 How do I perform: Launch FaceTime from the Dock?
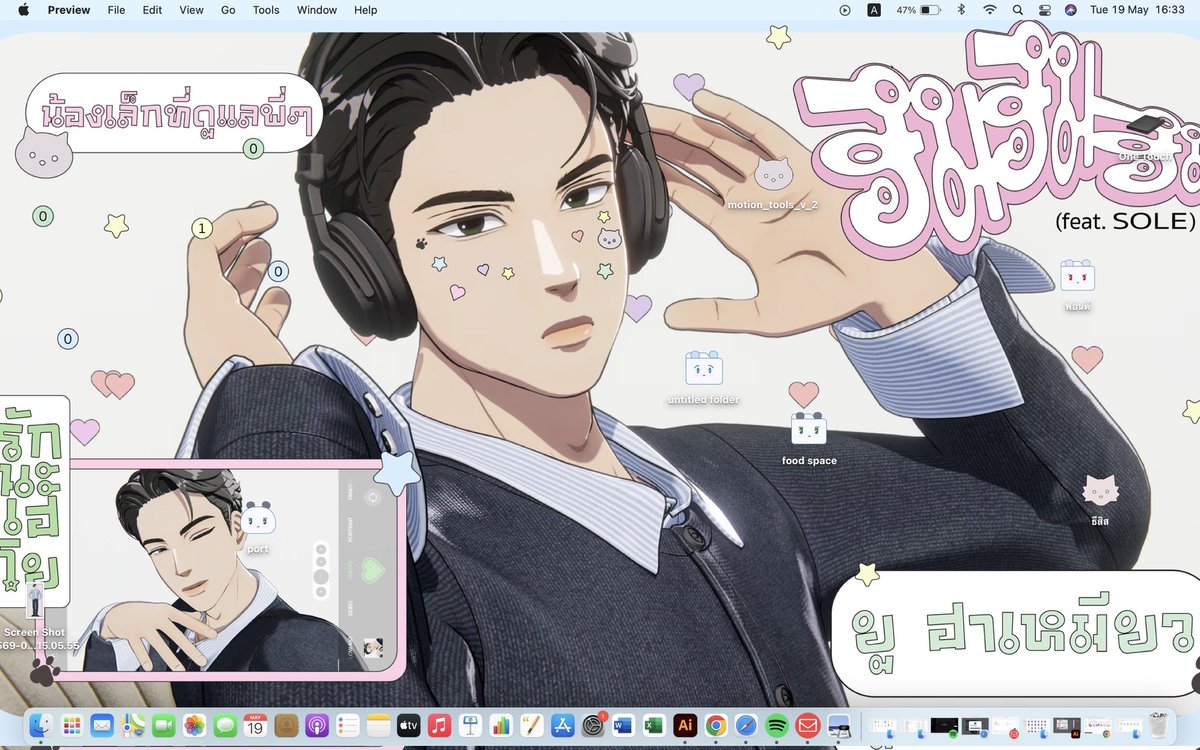(163, 725)
